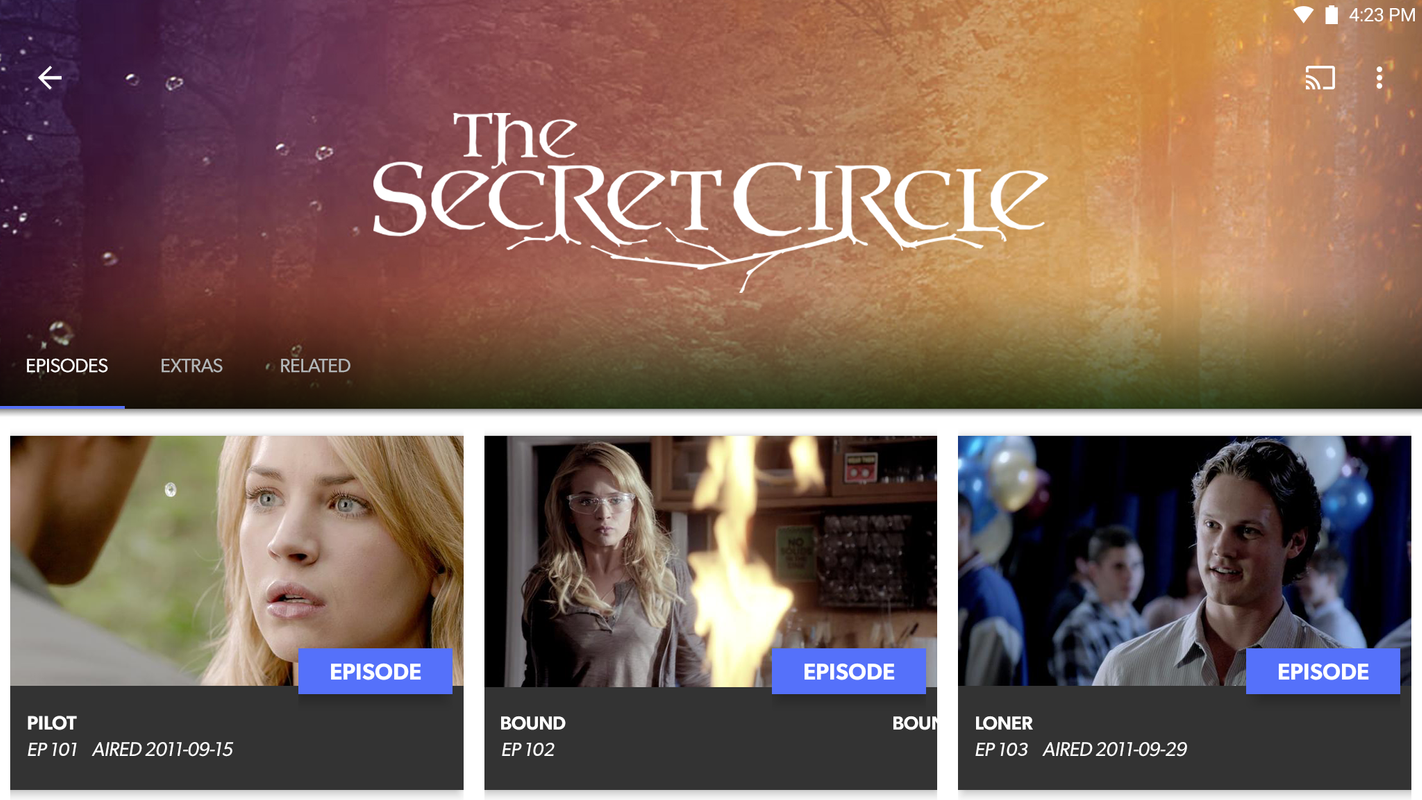Open the three-dot overflow menu
1422x800 pixels.
pyautogui.click(x=1379, y=78)
